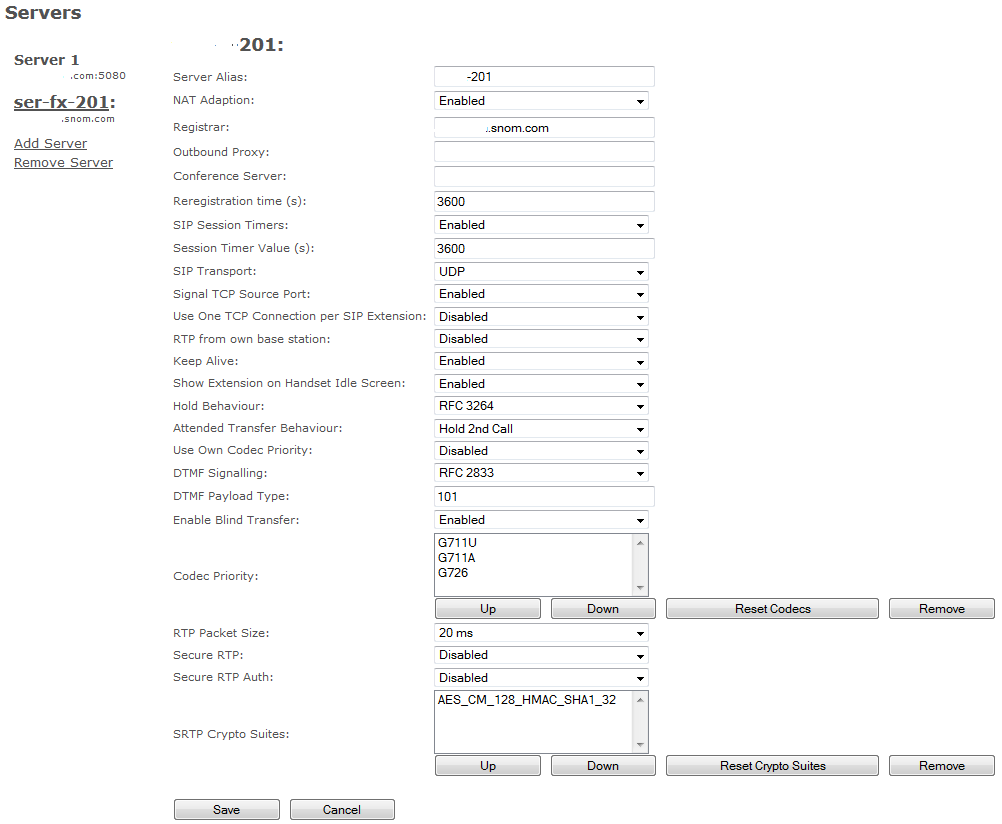The height and width of the screenshot is (824, 1002).
Task: Open the Secure RTP dropdown
Action: coord(541,655)
